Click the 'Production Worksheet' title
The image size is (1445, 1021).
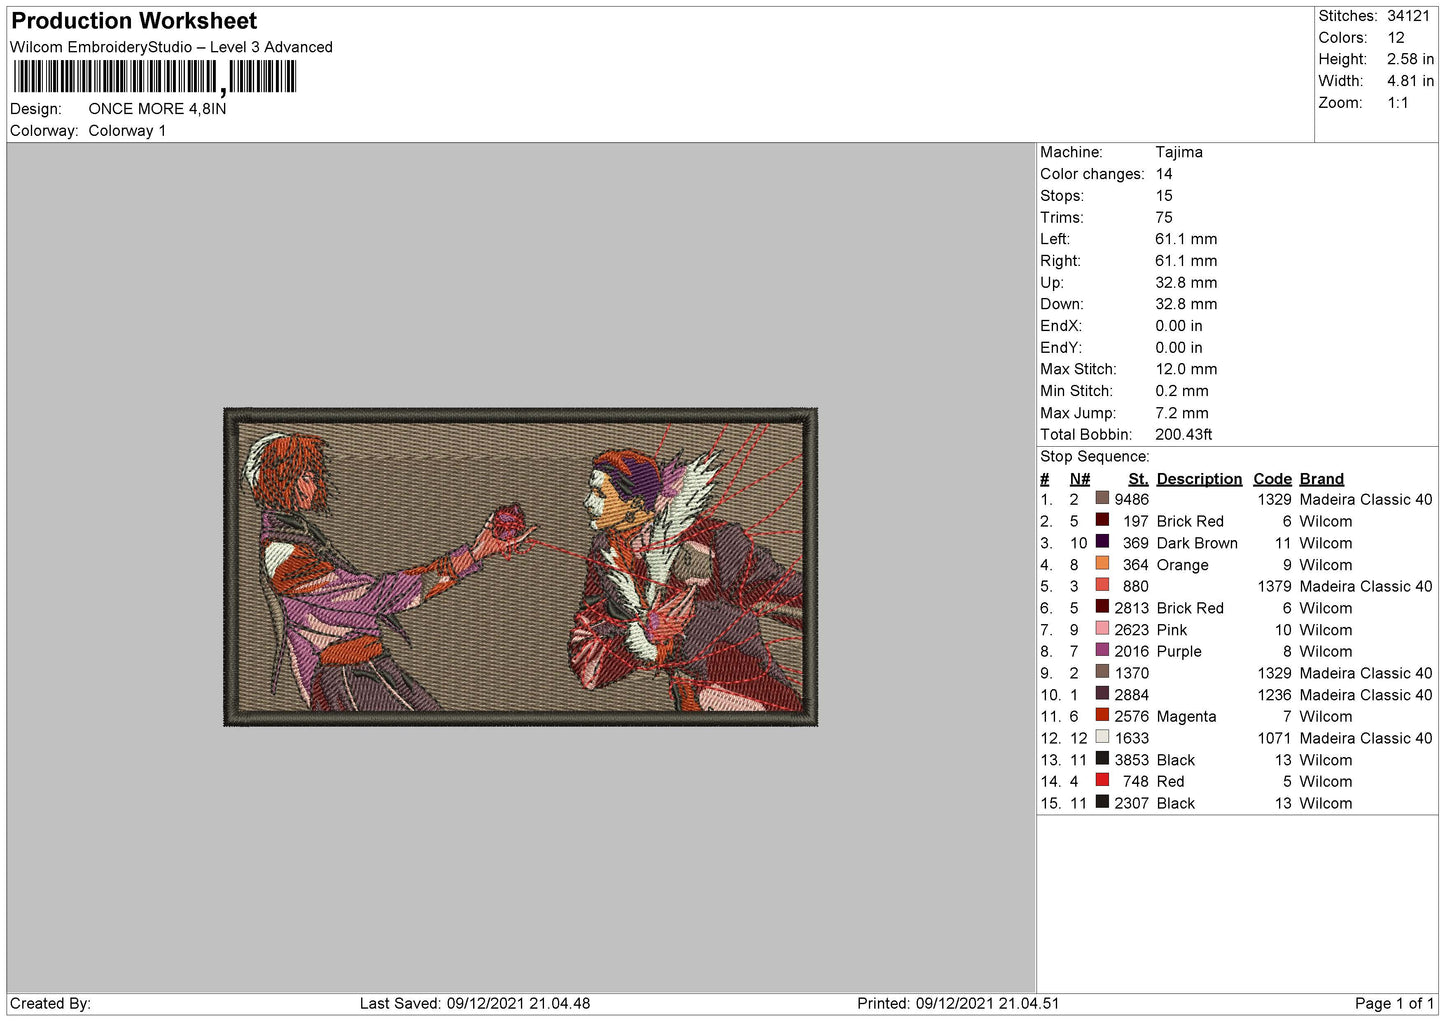click(134, 21)
